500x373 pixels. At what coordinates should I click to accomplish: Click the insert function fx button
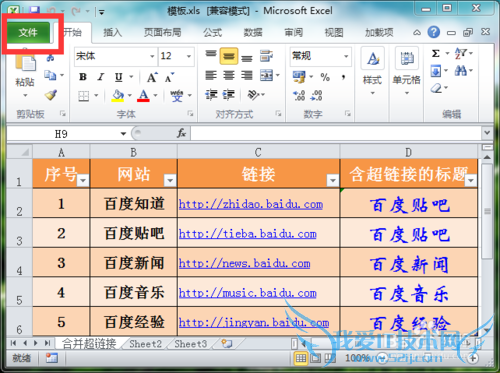coord(181,134)
